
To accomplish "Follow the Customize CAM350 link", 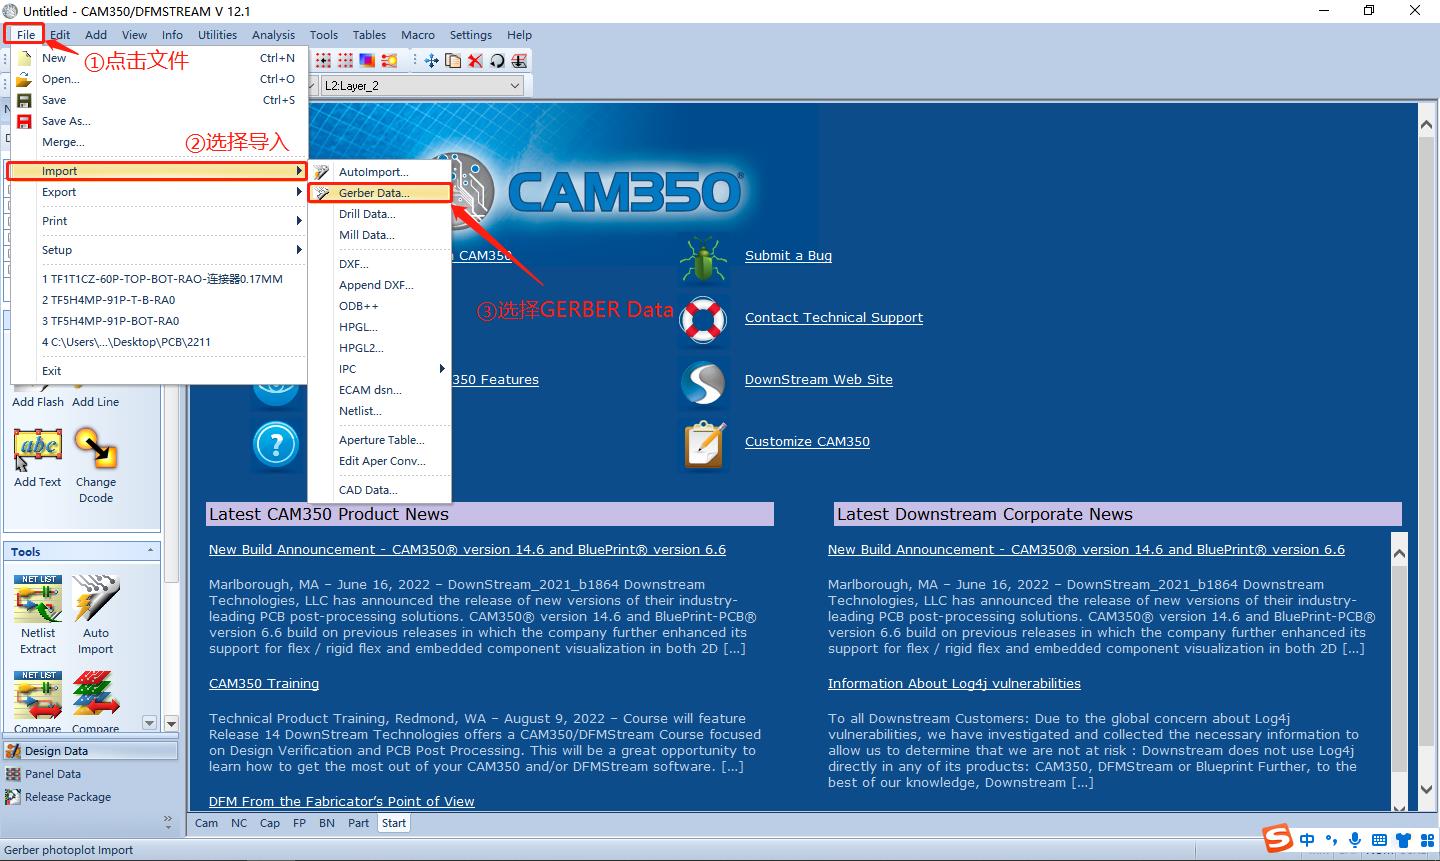I will coord(806,442).
